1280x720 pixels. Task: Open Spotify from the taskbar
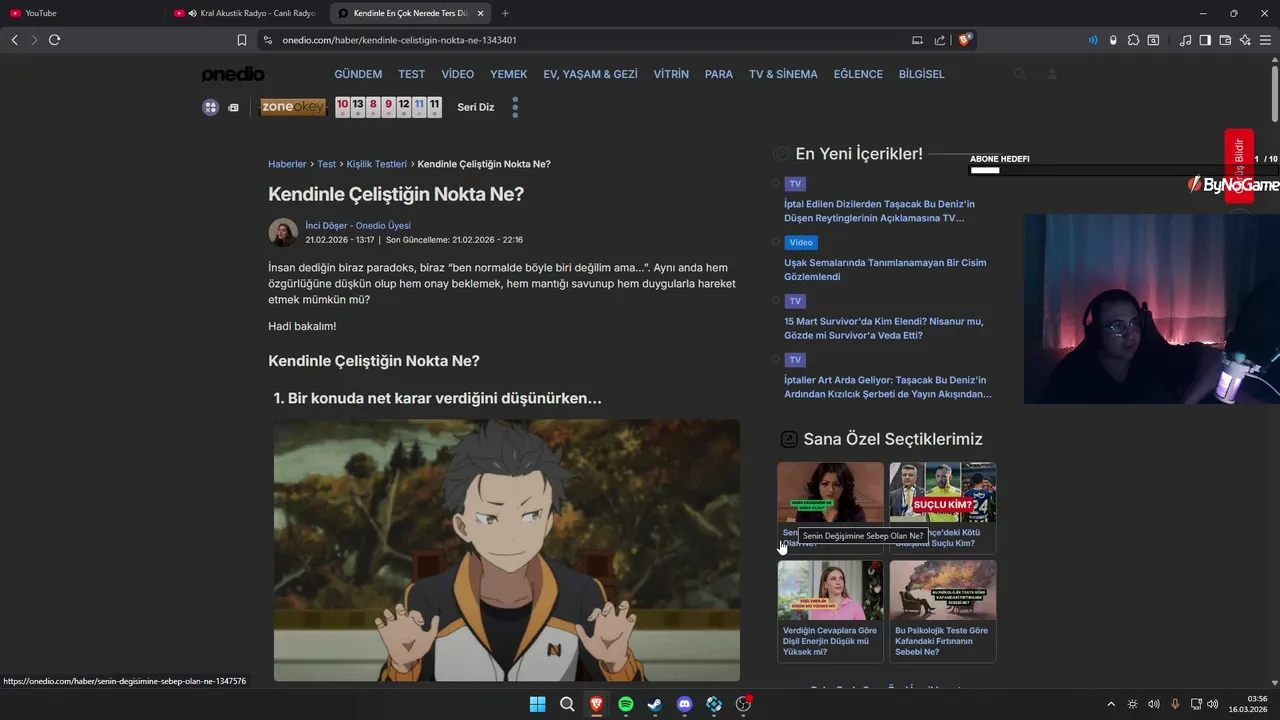626,704
